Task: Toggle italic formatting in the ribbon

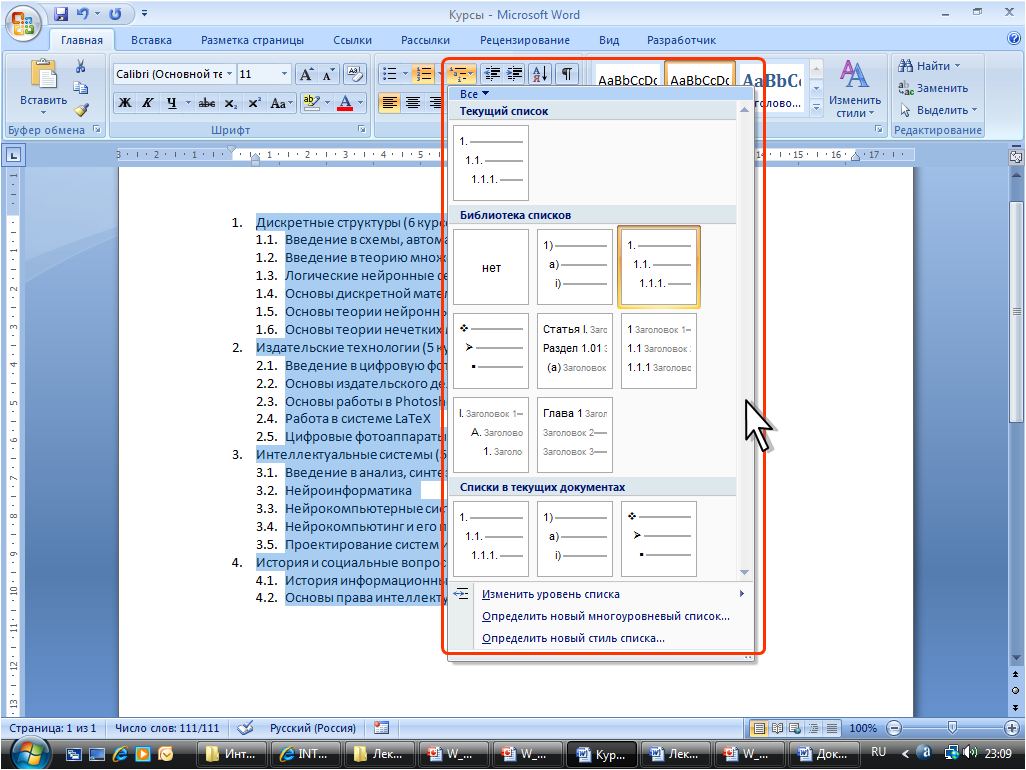Action: [x=148, y=103]
